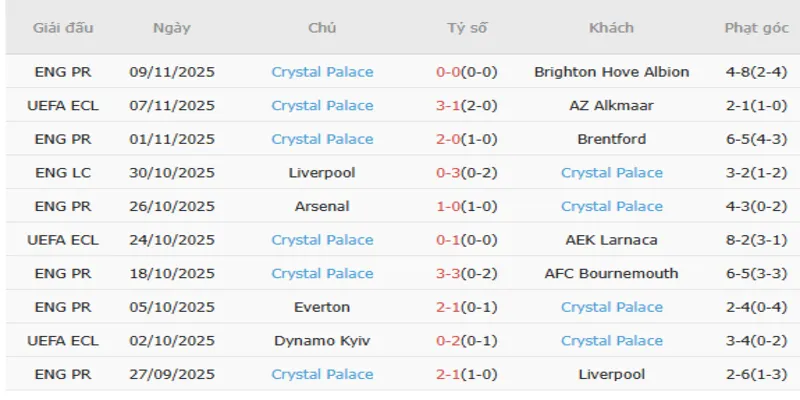Select the AEK Larnaca team name
The height and width of the screenshot is (400, 800).
tap(611, 240)
